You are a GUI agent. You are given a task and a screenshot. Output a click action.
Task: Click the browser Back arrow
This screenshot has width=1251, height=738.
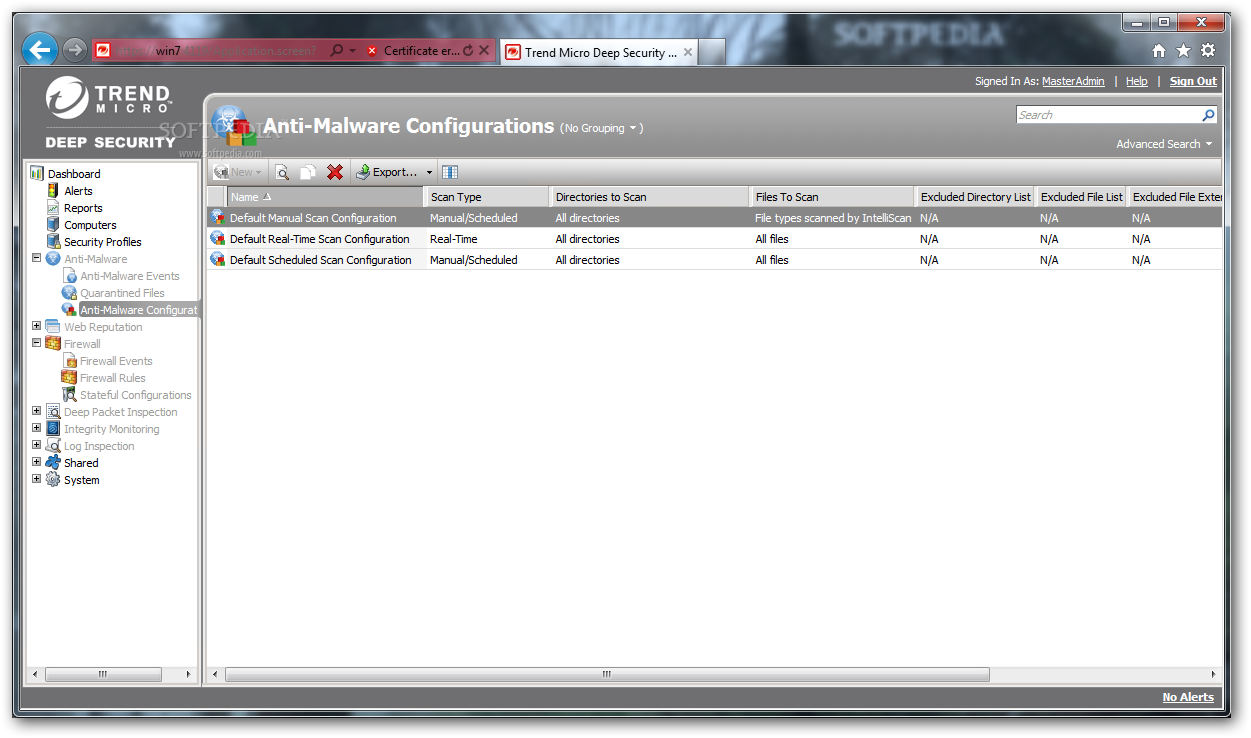tap(40, 49)
